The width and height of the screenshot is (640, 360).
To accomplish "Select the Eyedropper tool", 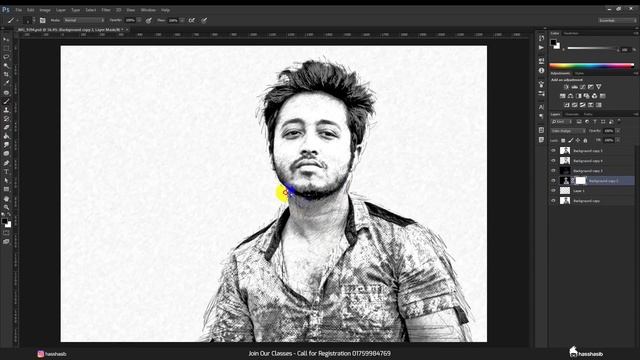I will (x=6, y=83).
